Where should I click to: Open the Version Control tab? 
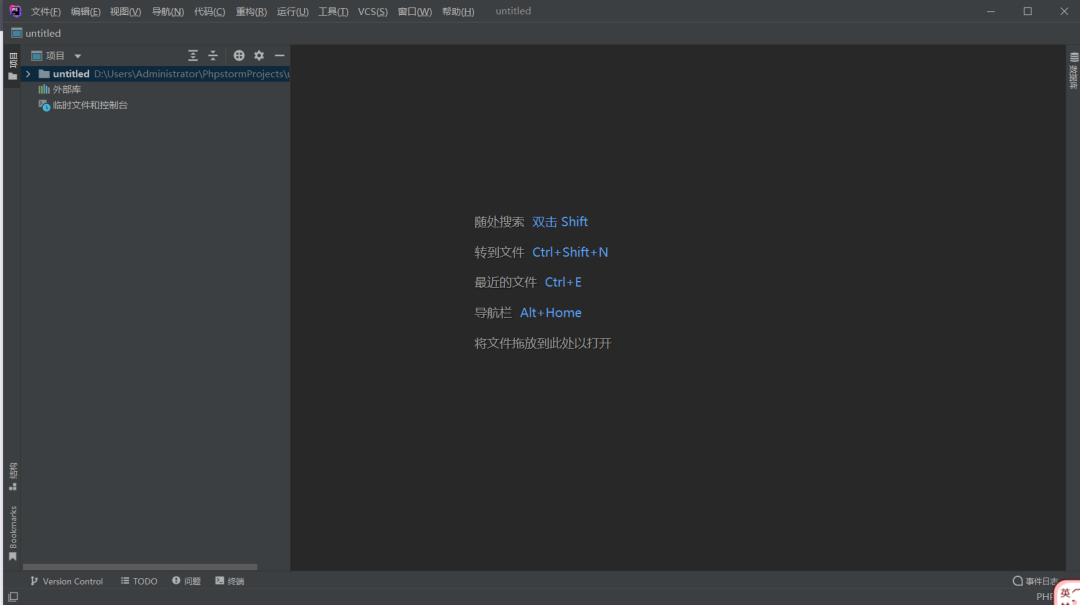coord(66,581)
